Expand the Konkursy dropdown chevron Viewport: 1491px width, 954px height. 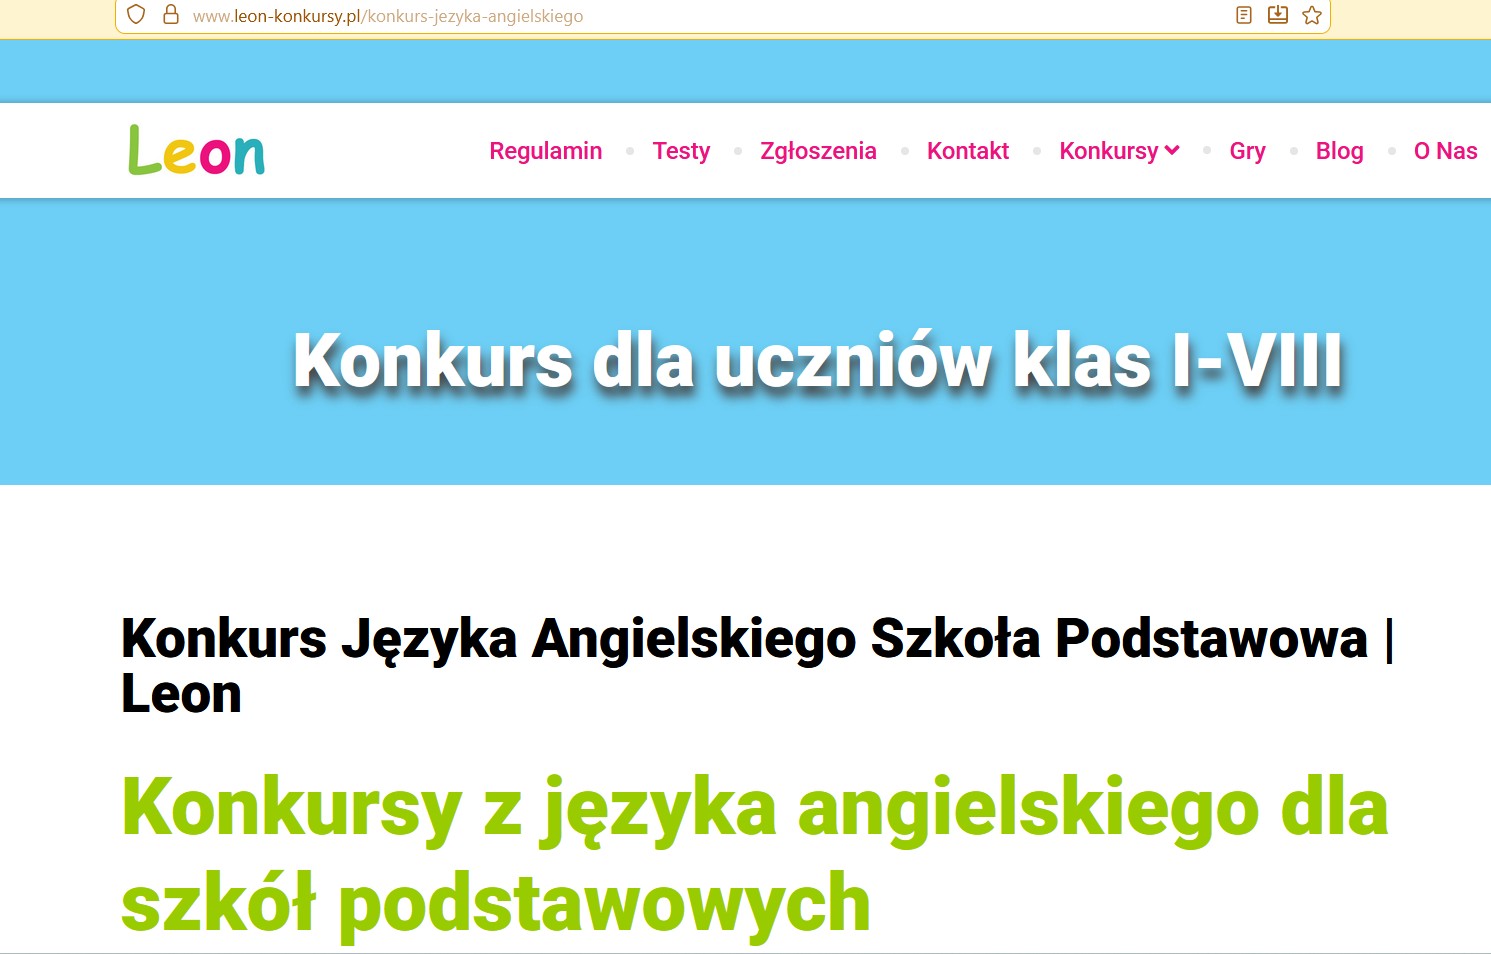pos(1173,151)
